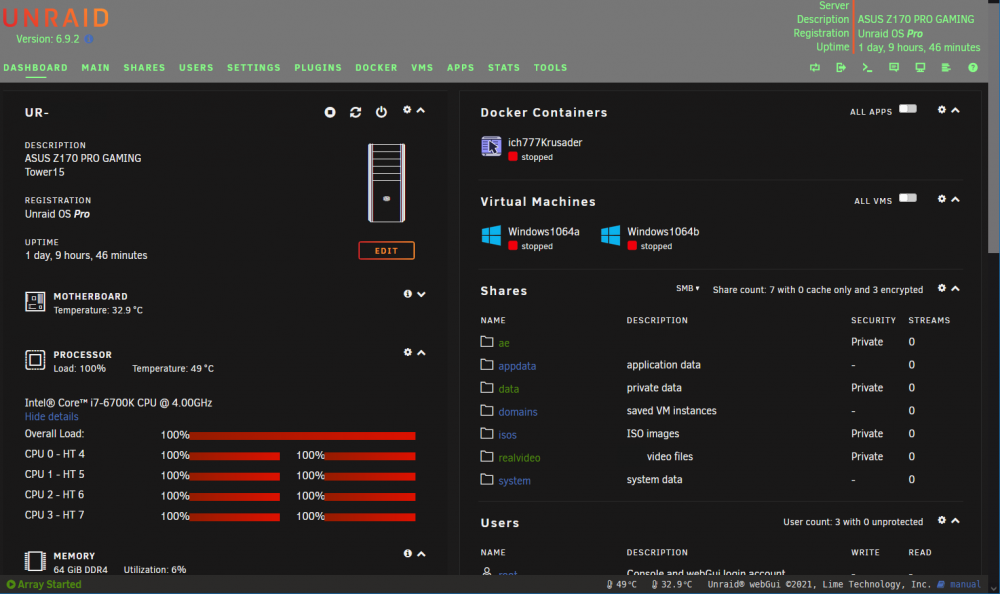Click the ich777Krusader container icon
Image resolution: width=1000 pixels, height=594 pixels.
tap(491, 147)
